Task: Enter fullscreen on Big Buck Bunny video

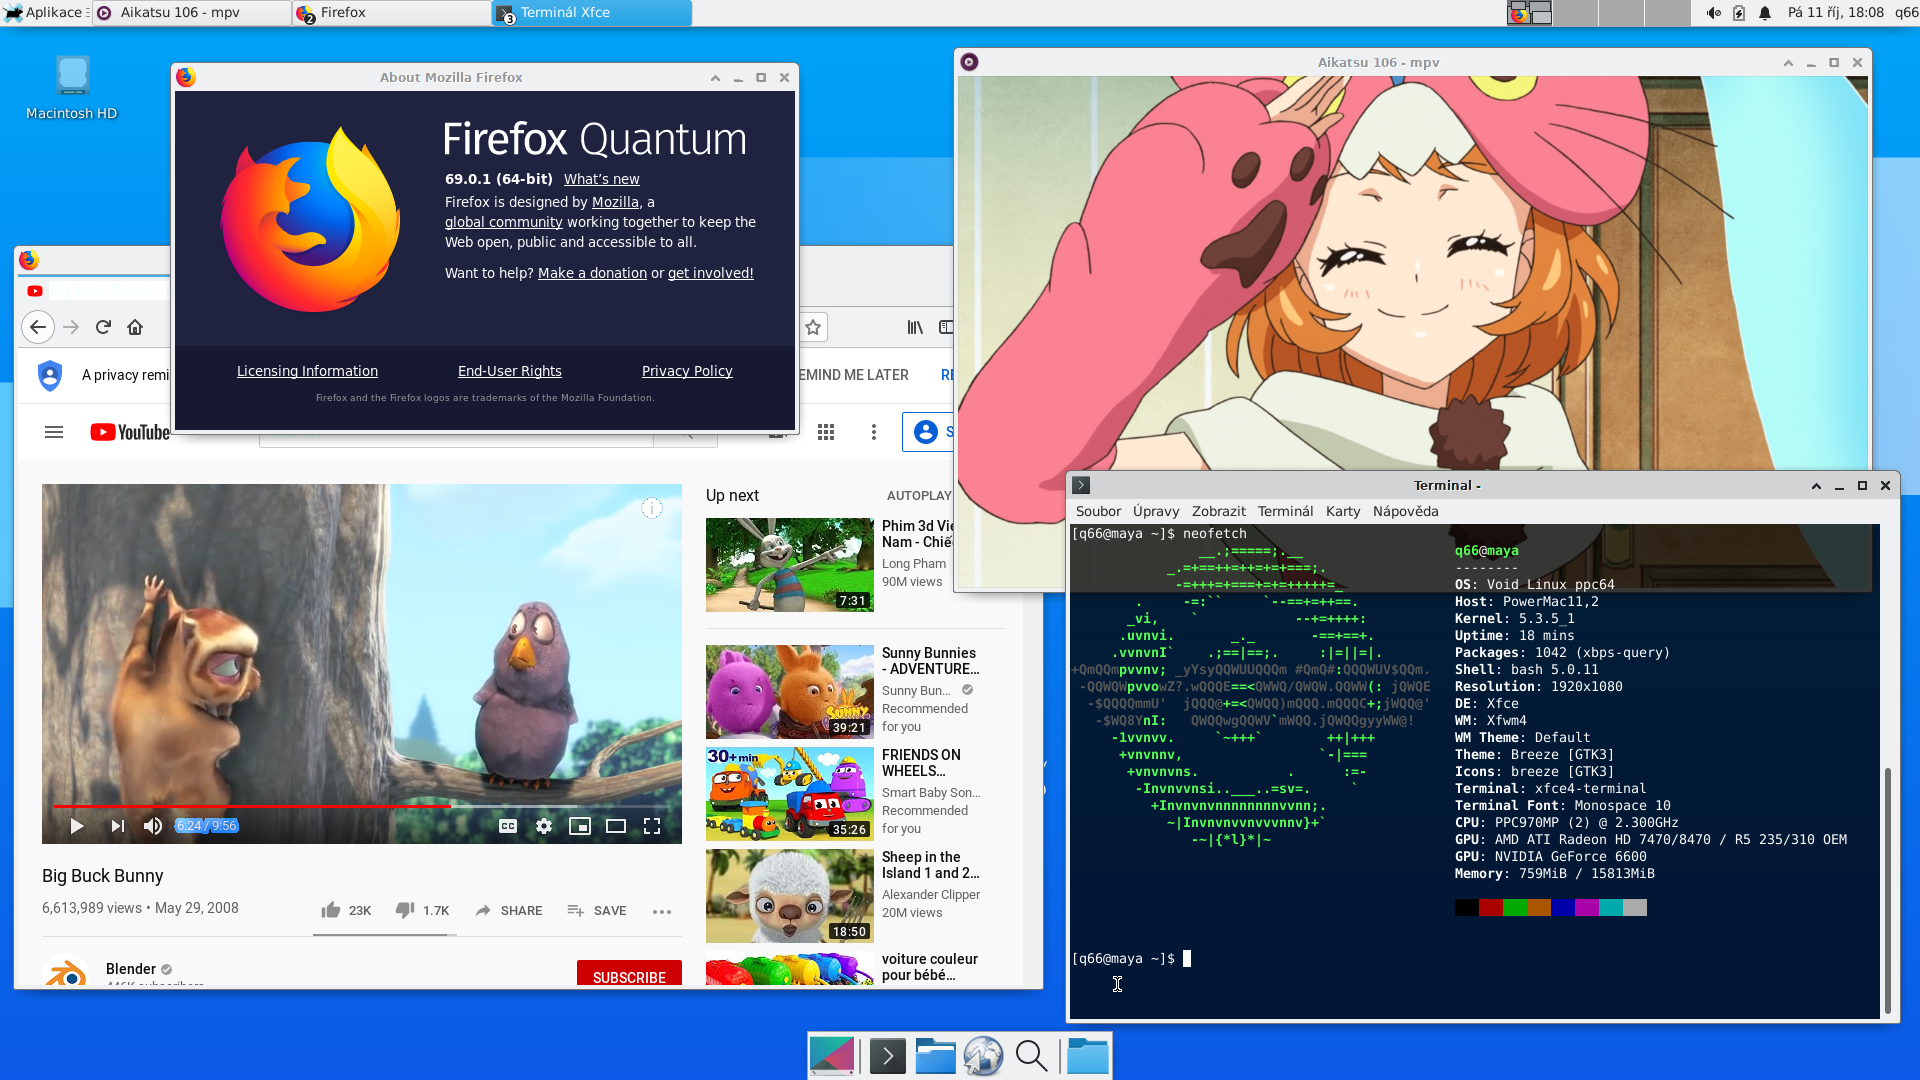Action: click(652, 826)
